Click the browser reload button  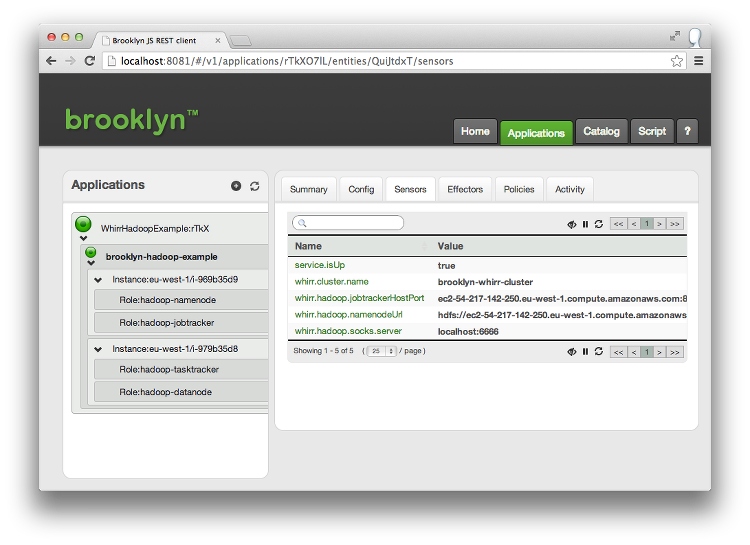[90, 61]
